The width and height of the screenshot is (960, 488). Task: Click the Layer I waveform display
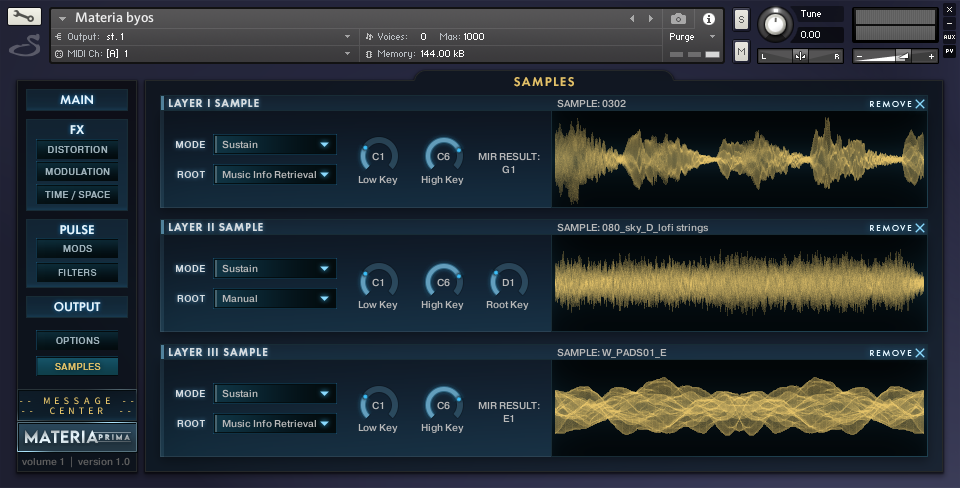pyautogui.click(x=740, y=159)
